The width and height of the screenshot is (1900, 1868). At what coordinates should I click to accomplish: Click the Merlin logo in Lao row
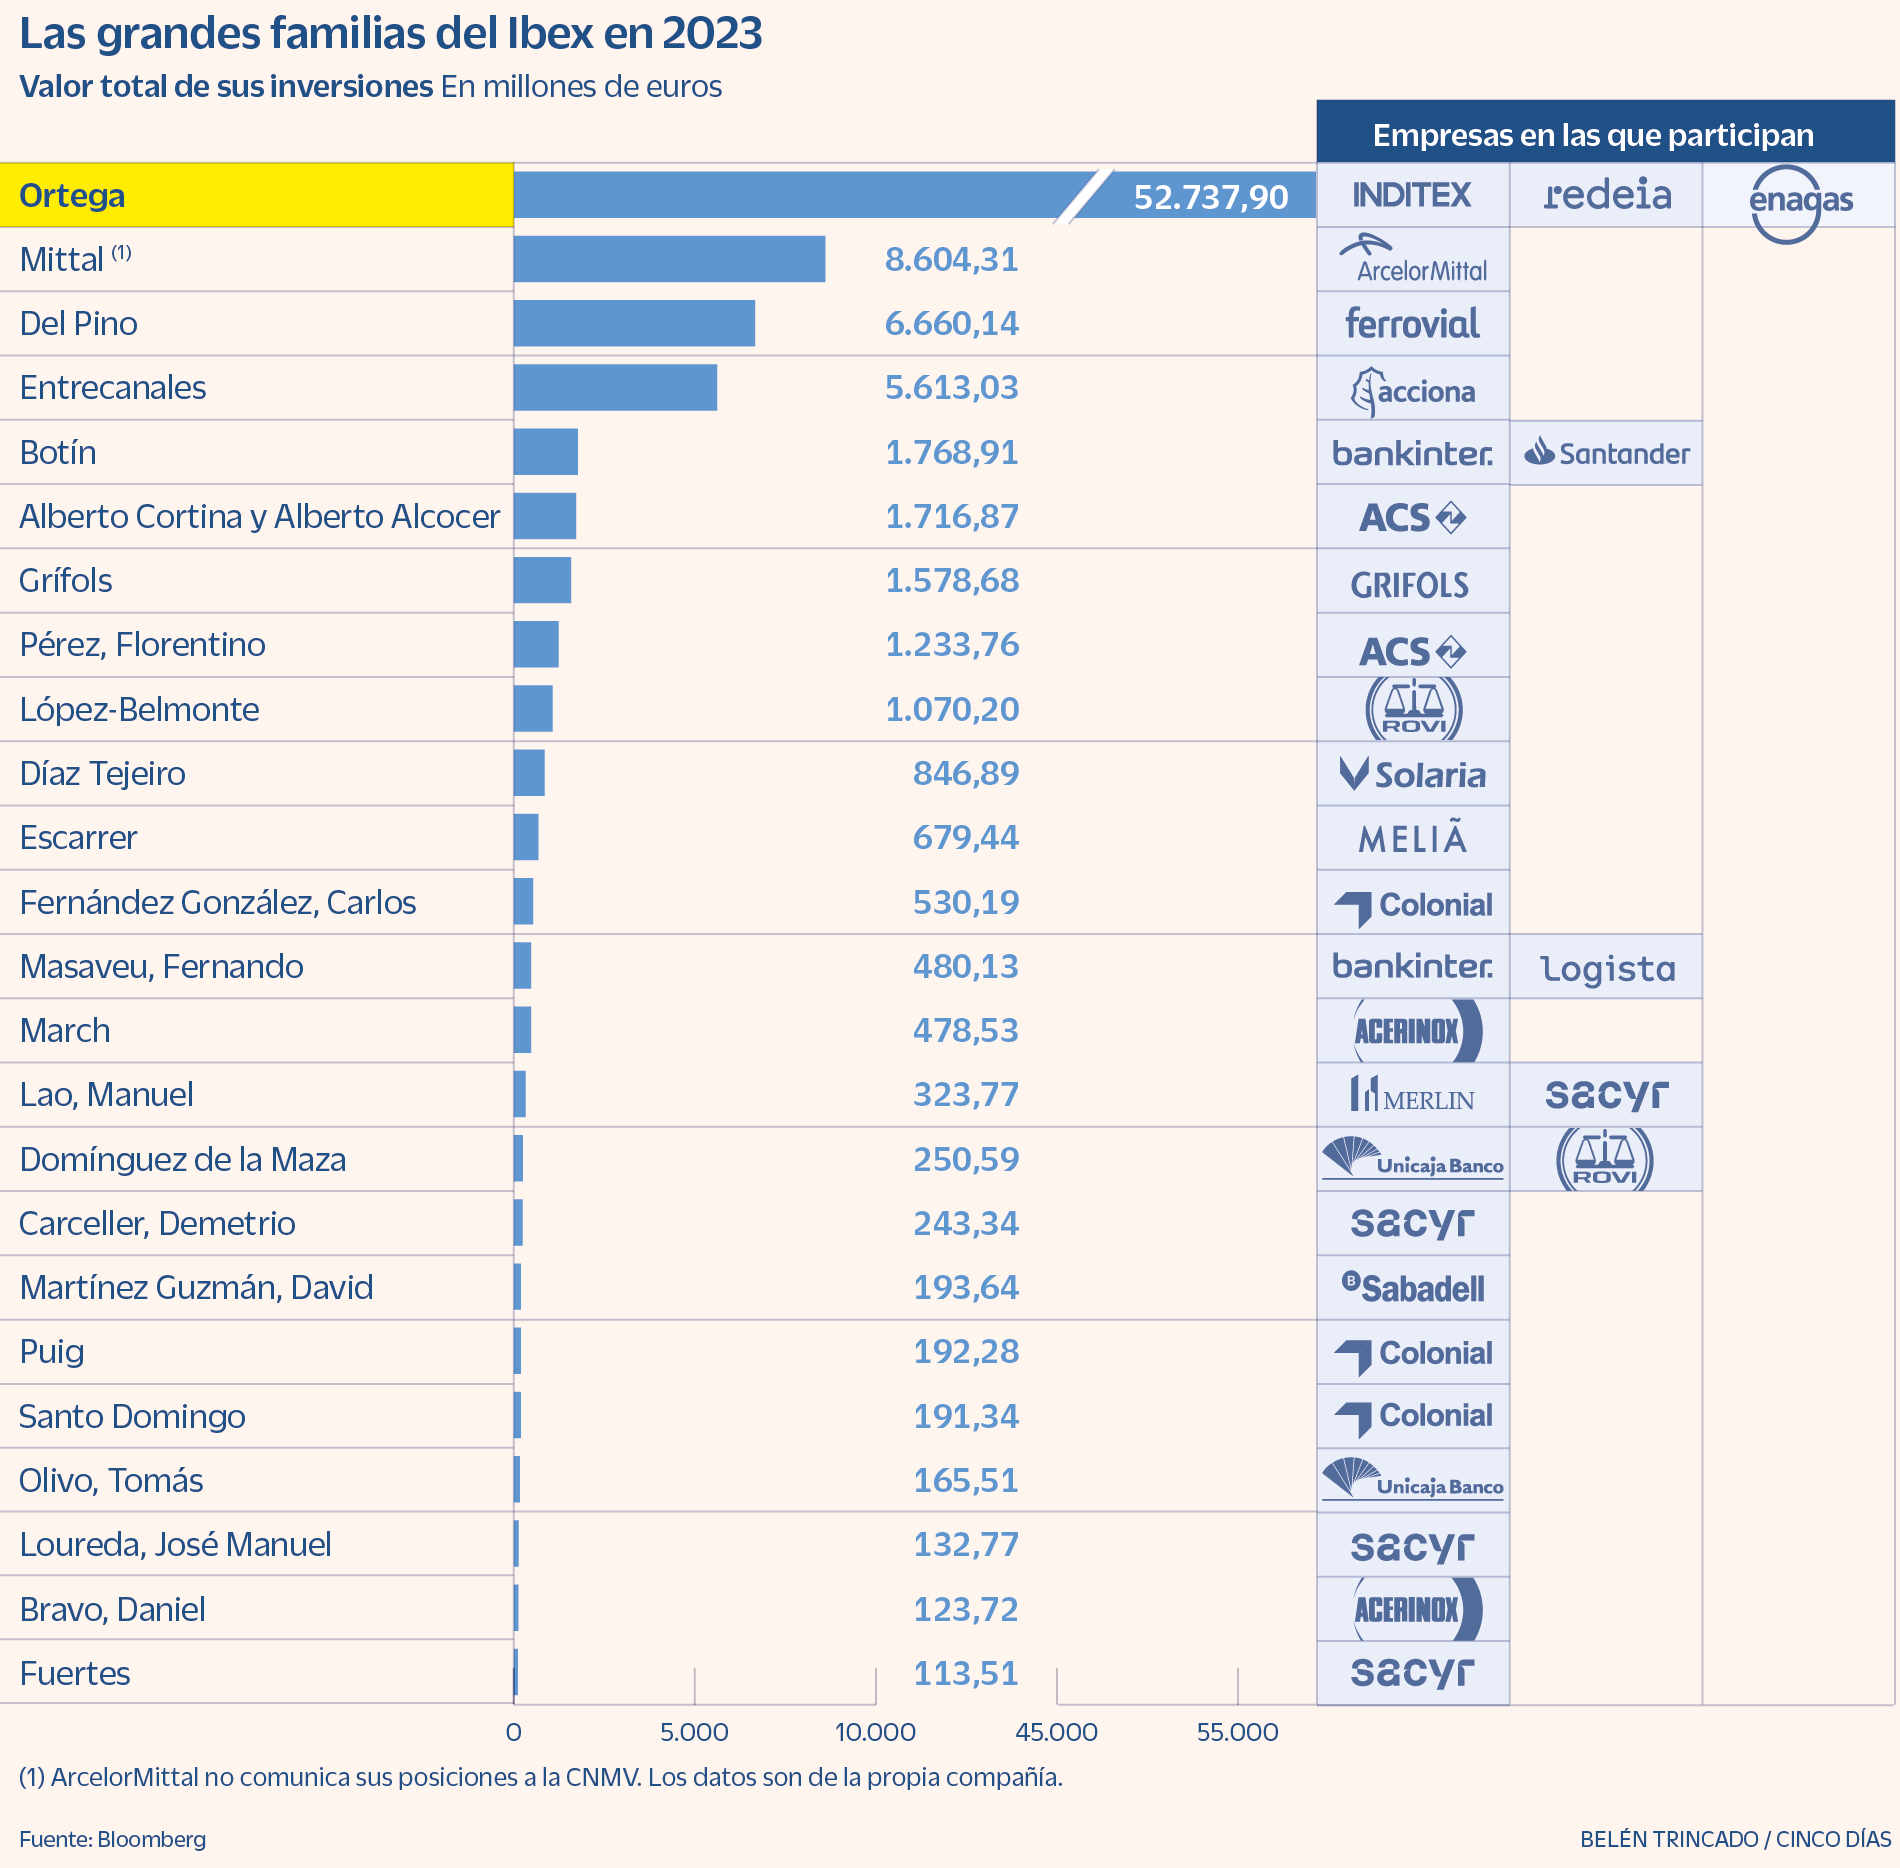pos(1412,1096)
